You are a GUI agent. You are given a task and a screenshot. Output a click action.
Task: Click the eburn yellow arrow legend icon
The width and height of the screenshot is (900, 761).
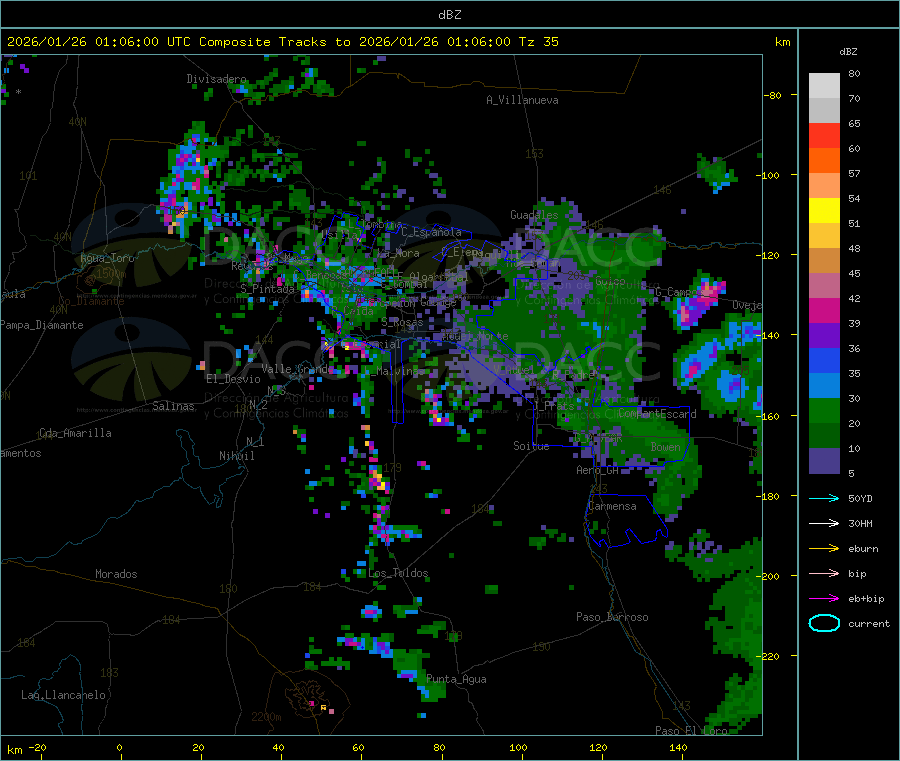pyautogui.click(x=824, y=548)
